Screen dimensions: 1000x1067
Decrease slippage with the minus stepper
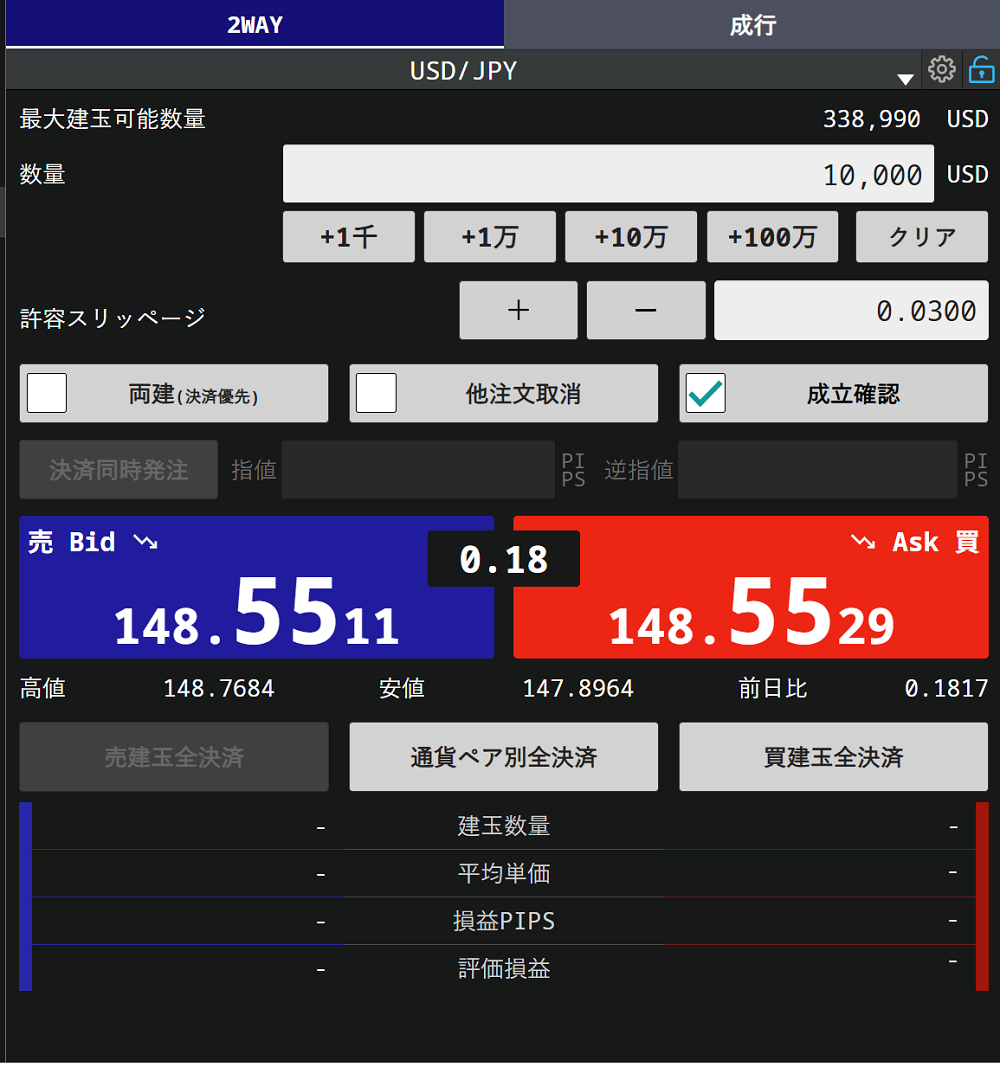click(x=645, y=310)
